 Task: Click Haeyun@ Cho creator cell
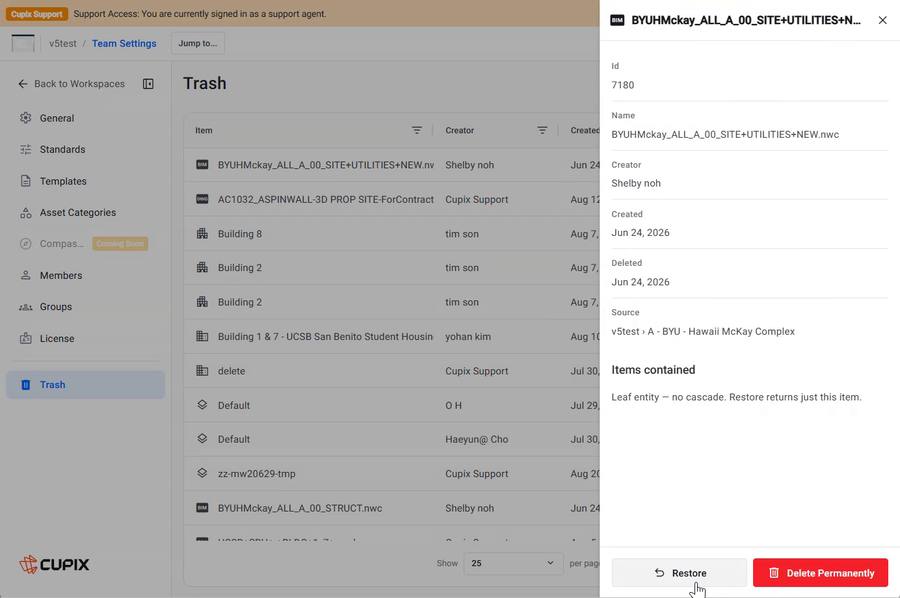[x=477, y=439]
